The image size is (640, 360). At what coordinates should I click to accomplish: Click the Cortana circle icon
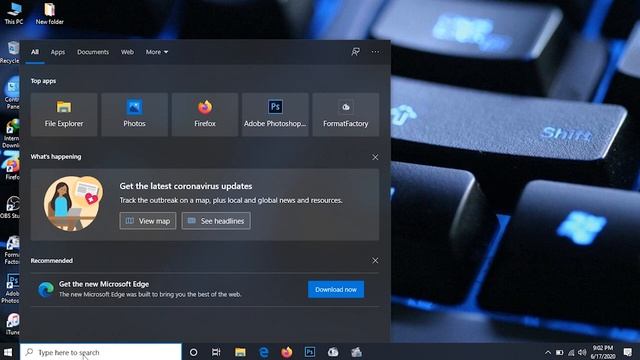click(193, 352)
